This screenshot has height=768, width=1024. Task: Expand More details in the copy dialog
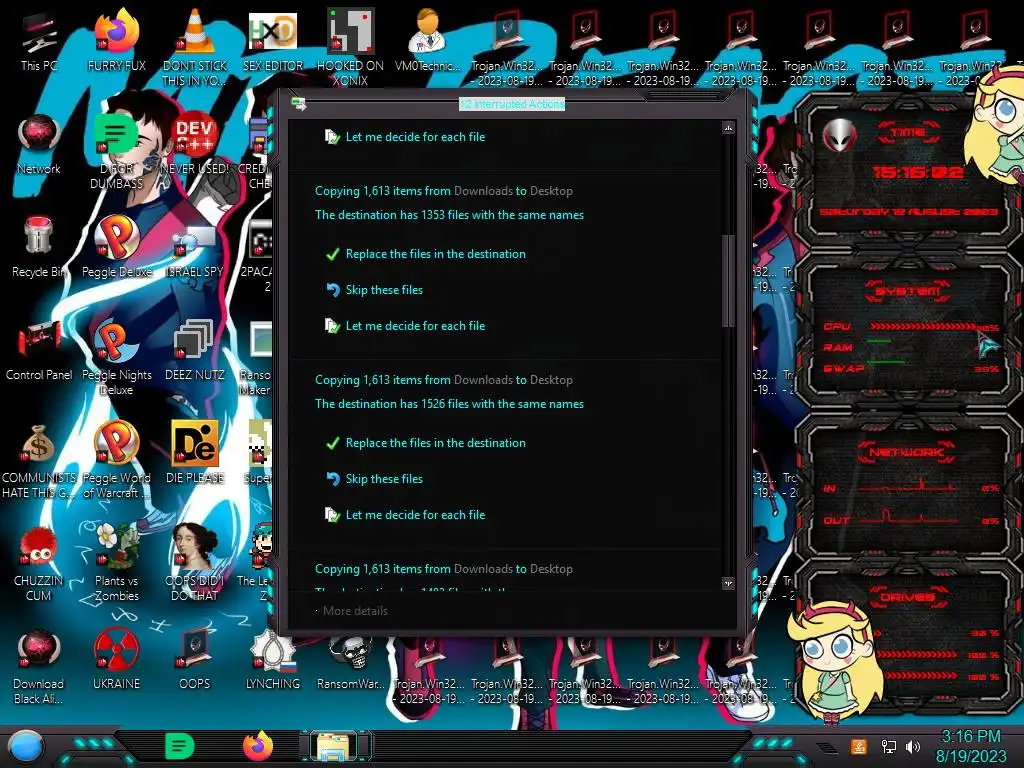(x=352, y=611)
